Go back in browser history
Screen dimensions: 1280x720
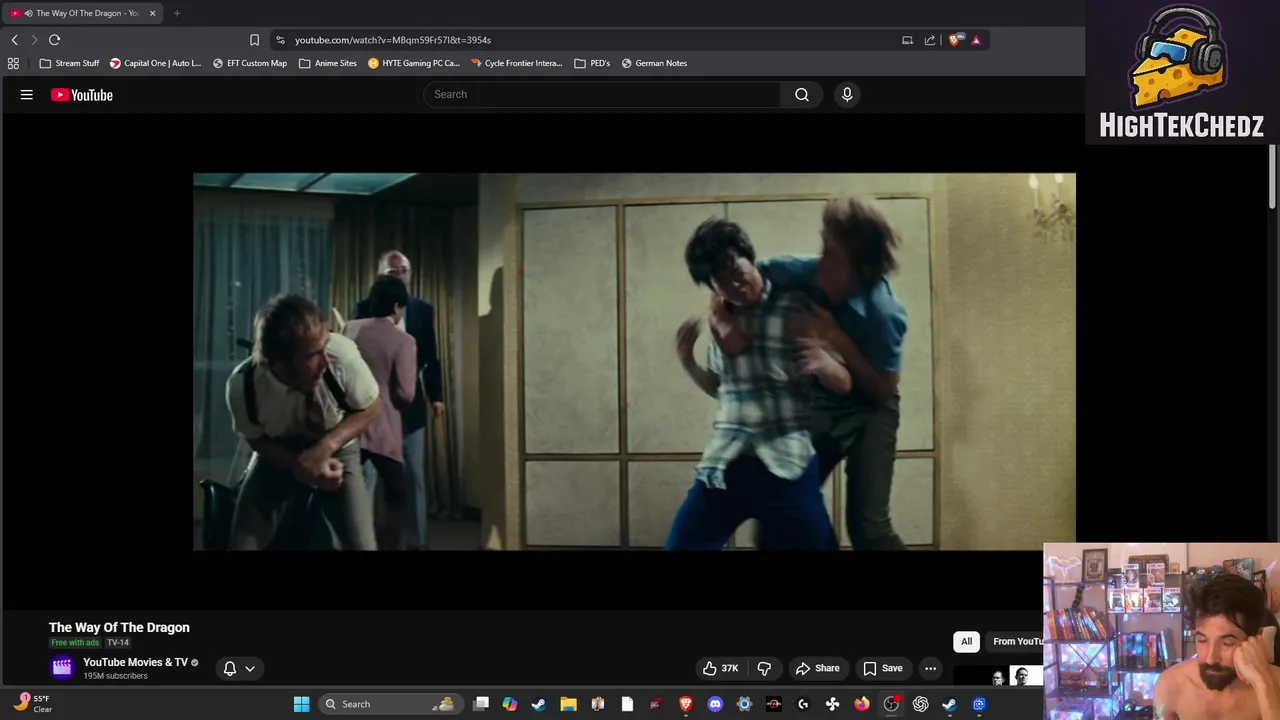click(x=14, y=40)
